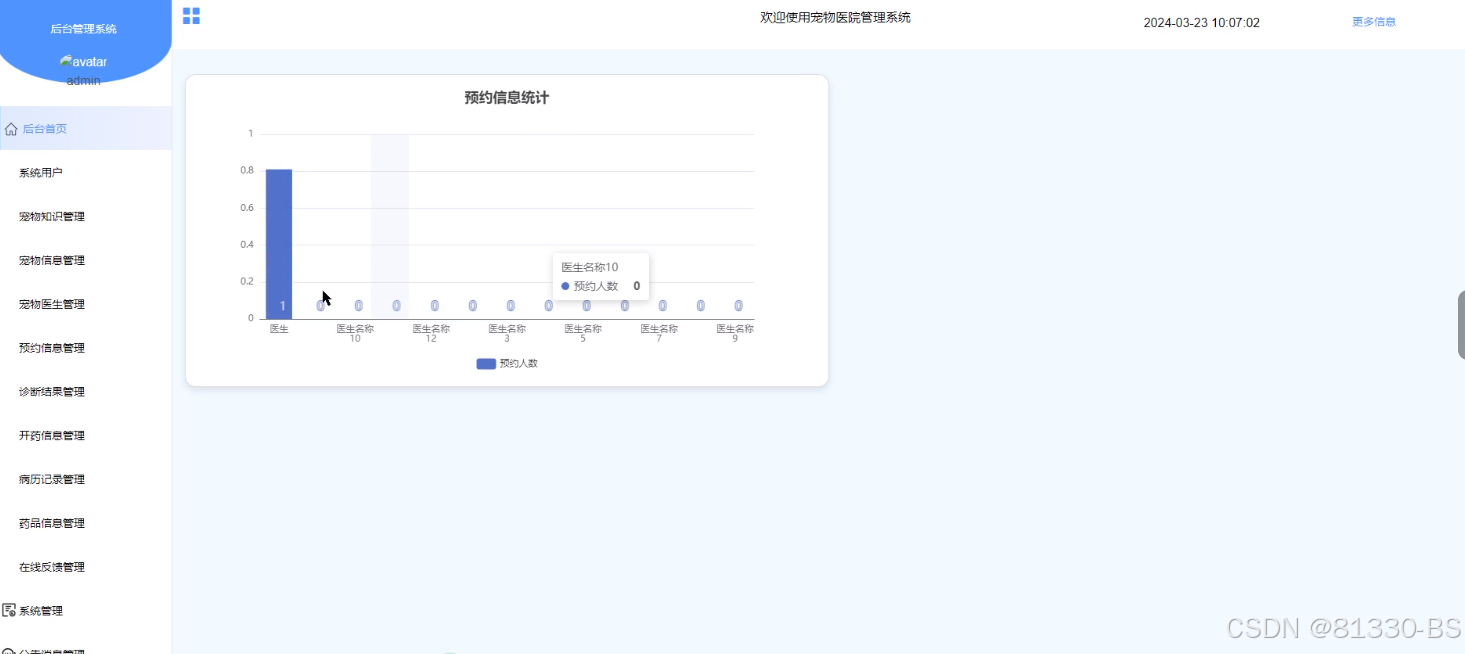Click the 医生名称9 axis label
Screen dimensions: 1465x654
click(735, 333)
